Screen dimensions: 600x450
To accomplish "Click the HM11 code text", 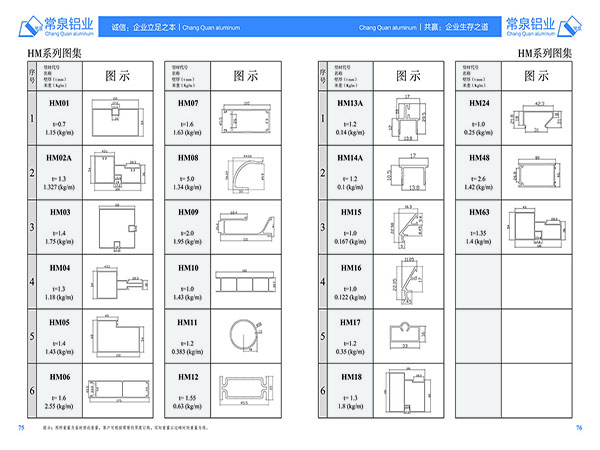I will (x=187, y=322).
